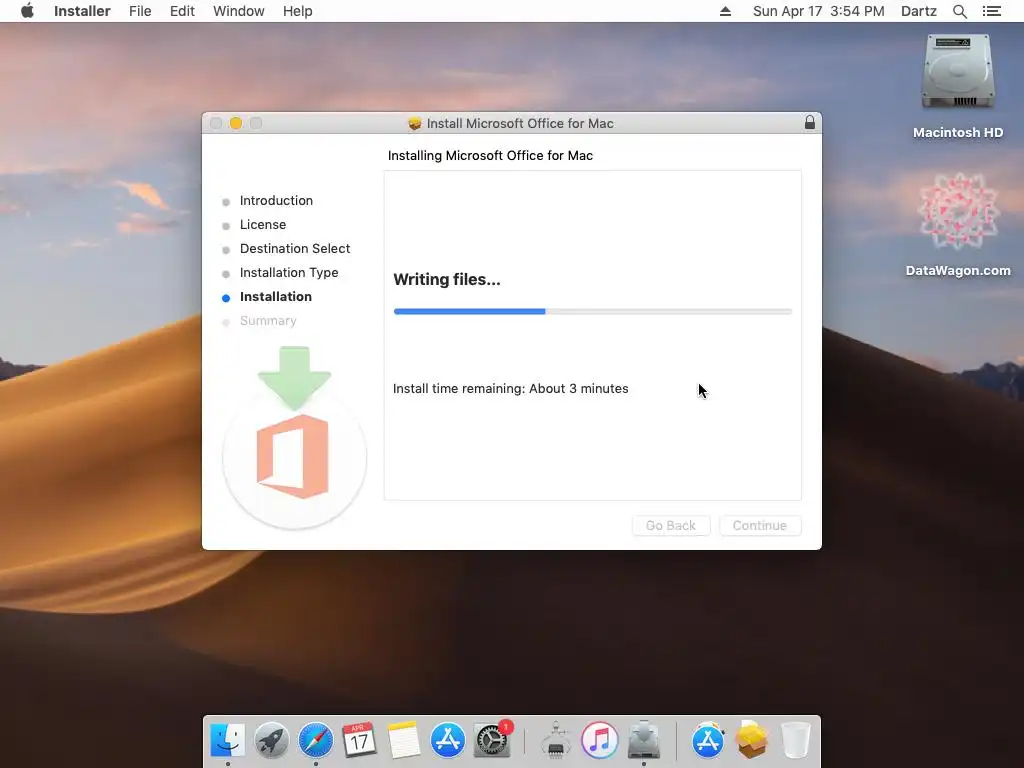
Task: Click the Writing files... status text
Action: coord(447,280)
